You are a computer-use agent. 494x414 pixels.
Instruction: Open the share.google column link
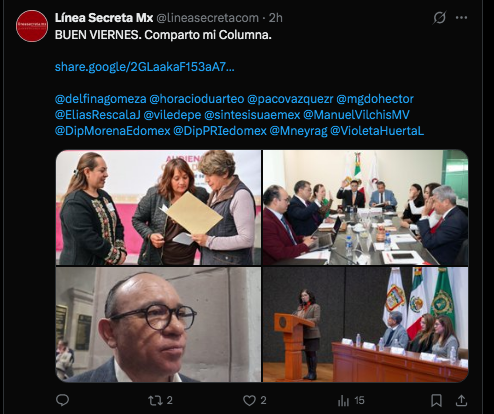click(x=144, y=67)
